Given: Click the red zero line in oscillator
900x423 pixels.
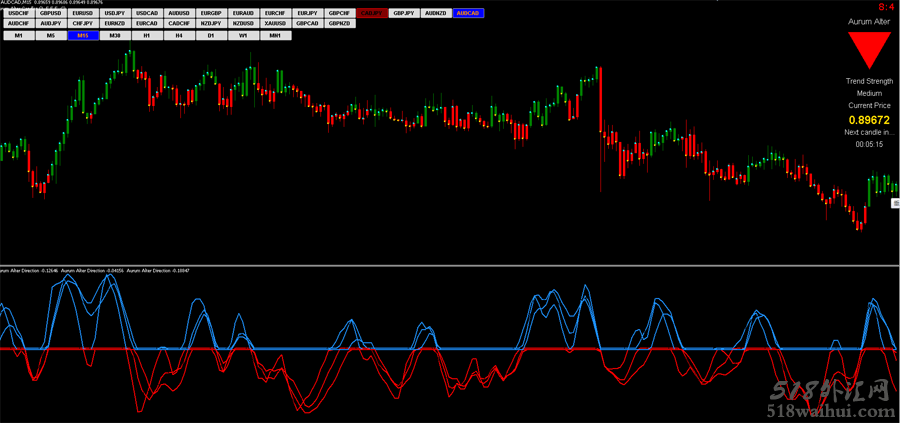Looking at the screenshot, I should point(450,349).
